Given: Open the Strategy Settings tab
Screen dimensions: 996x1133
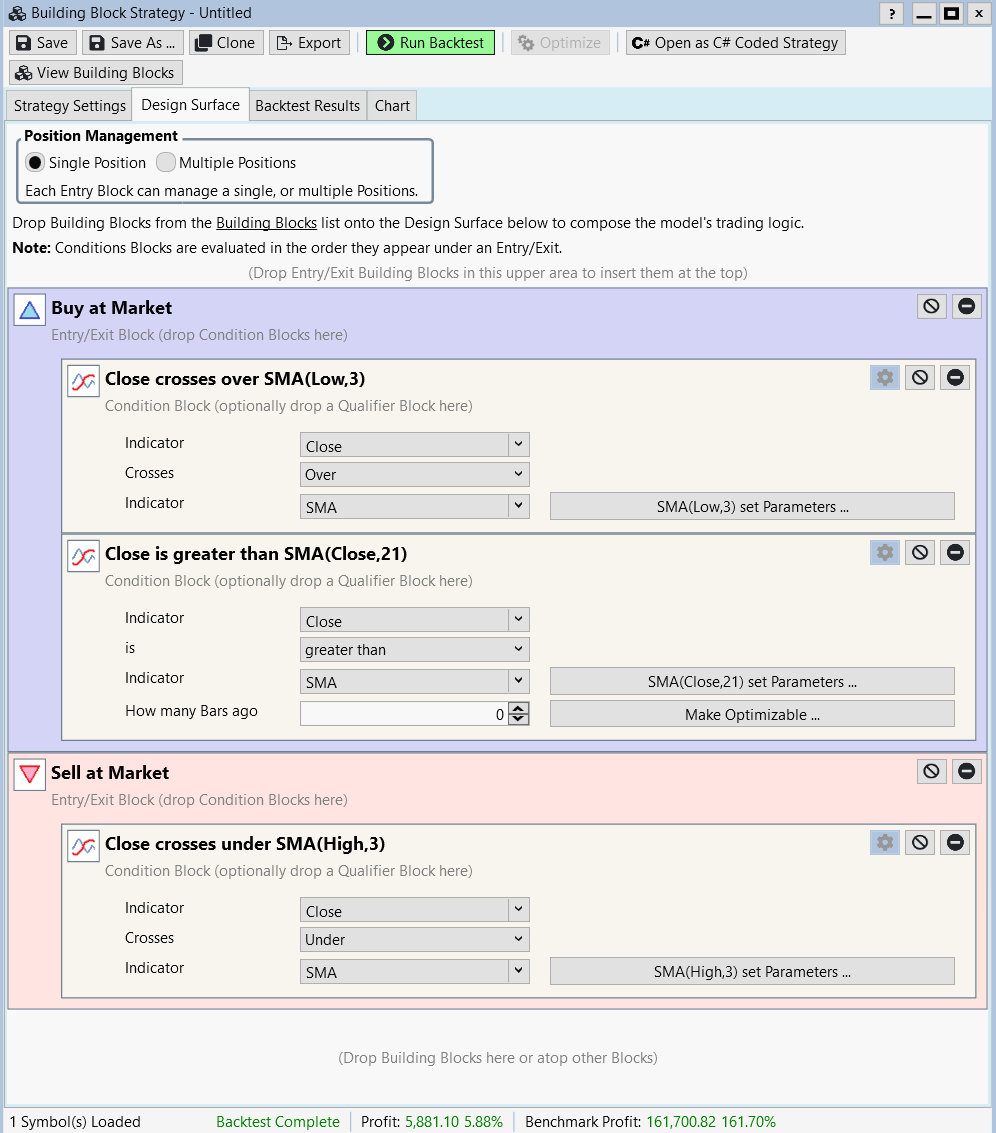Looking at the screenshot, I should click(x=70, y=106).
